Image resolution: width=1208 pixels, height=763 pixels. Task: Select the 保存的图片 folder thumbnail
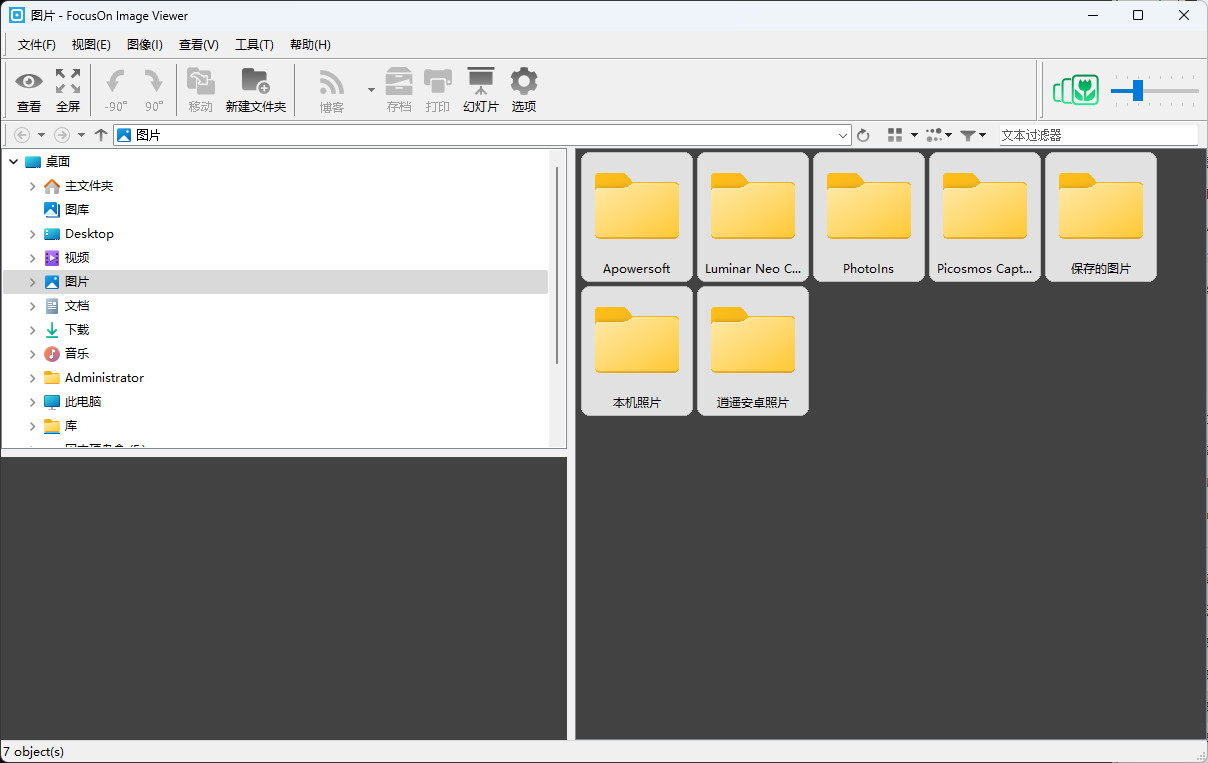1101,217
